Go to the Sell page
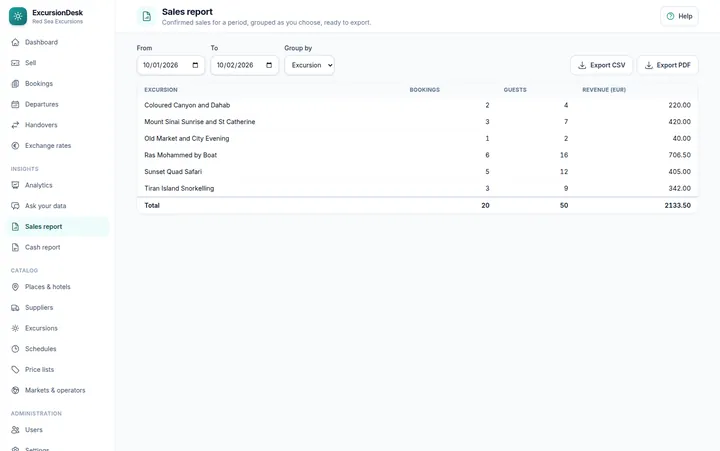This screenshot has height=451, width=720. 57,63
